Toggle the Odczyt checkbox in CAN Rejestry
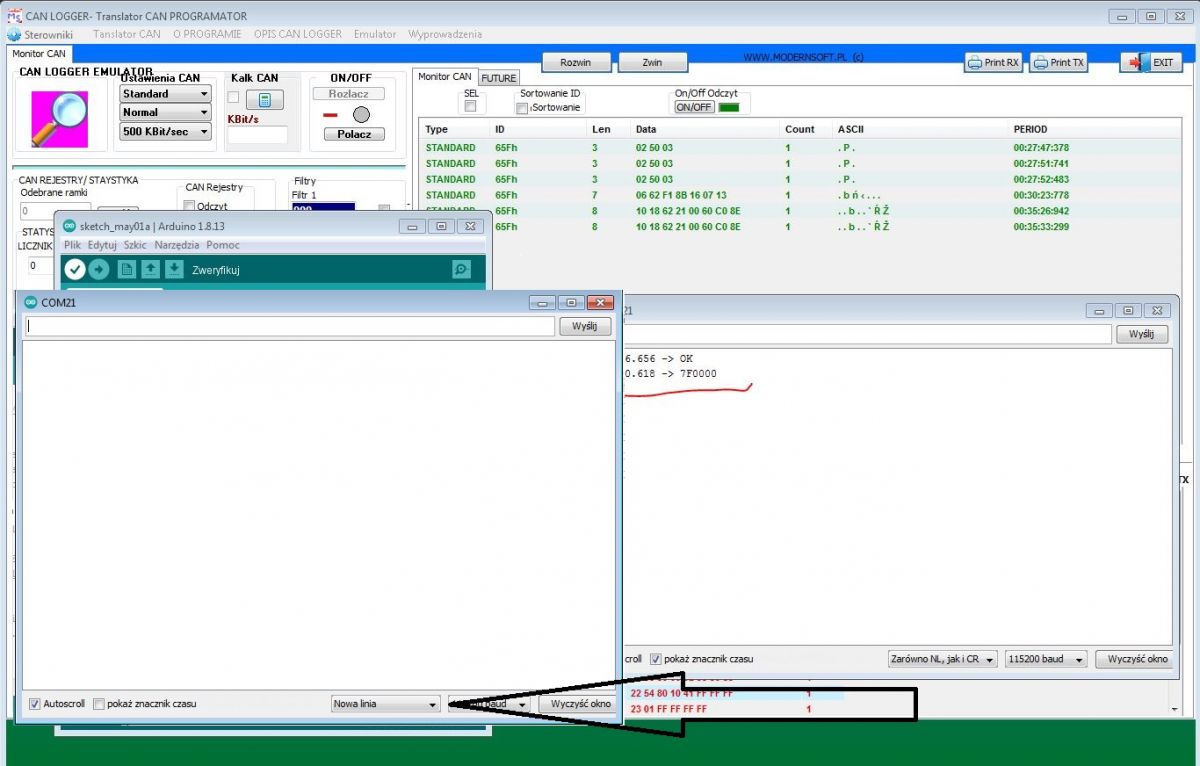 pyautogui.click(x=189, y=206)
